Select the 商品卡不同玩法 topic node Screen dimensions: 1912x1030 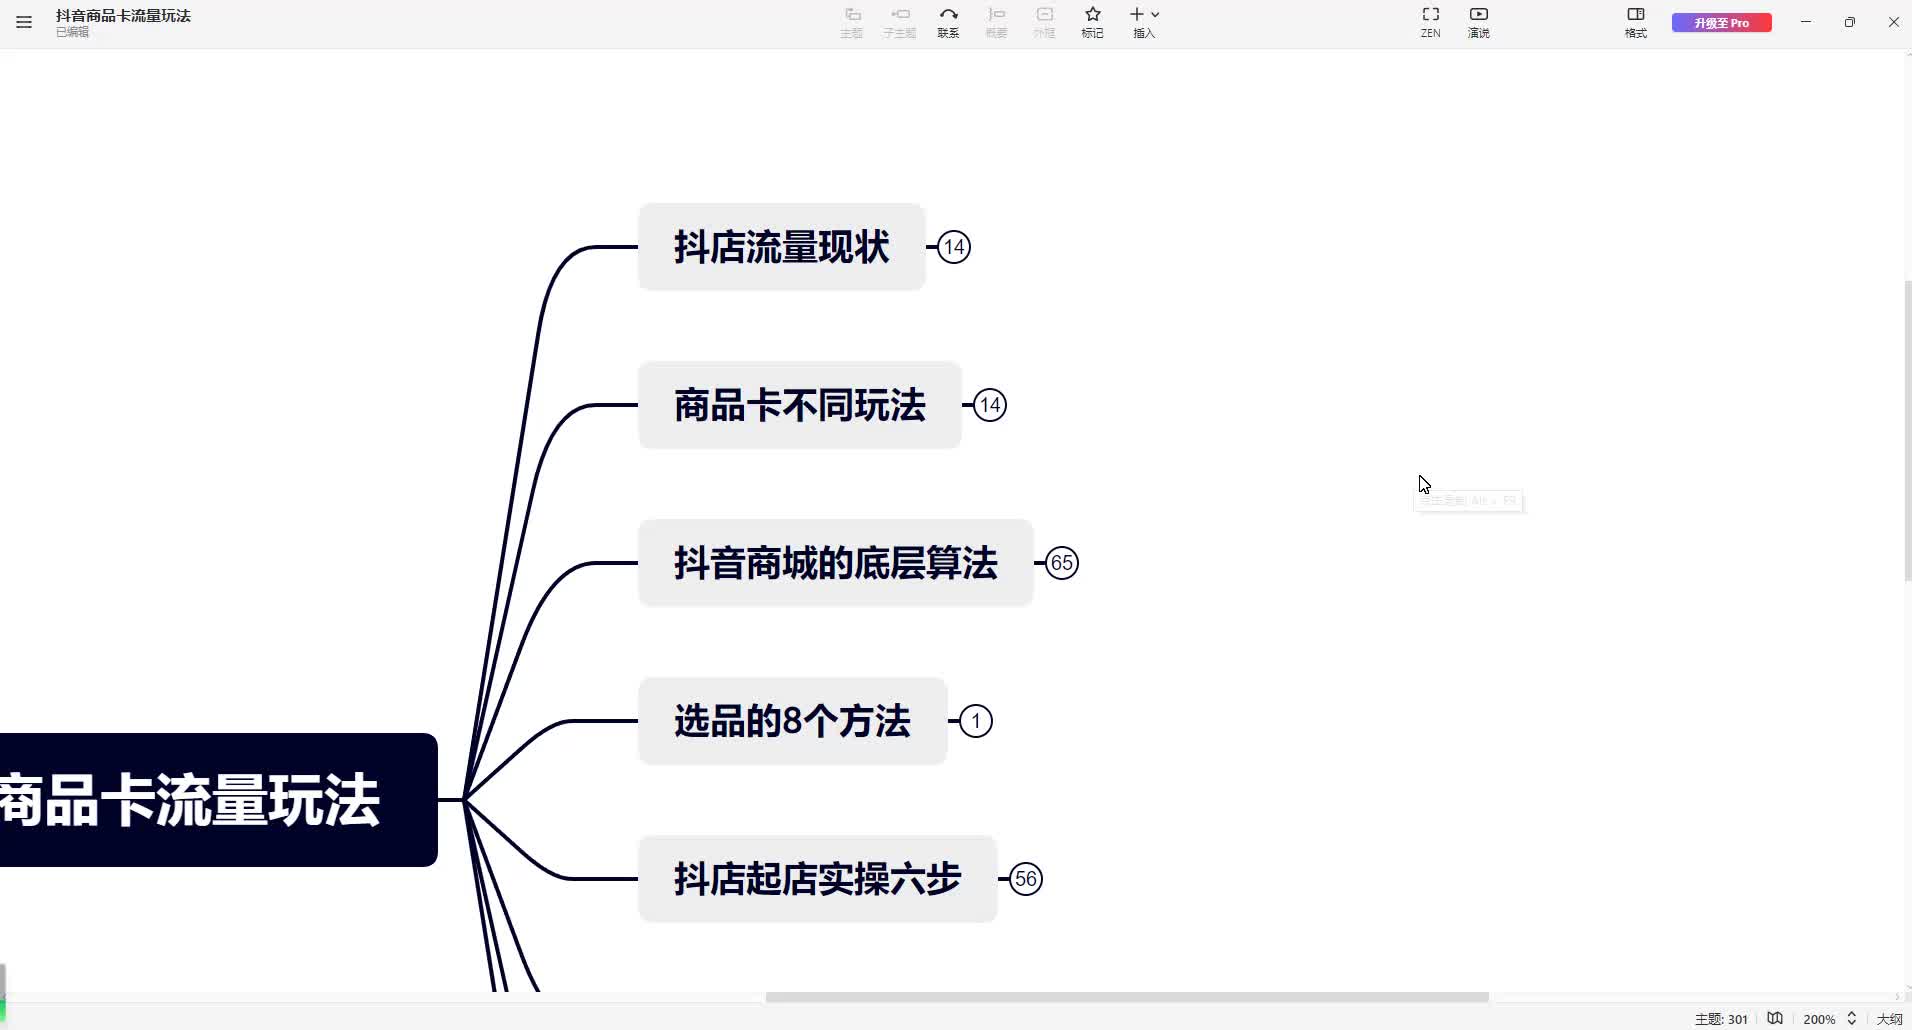[800, 405]
